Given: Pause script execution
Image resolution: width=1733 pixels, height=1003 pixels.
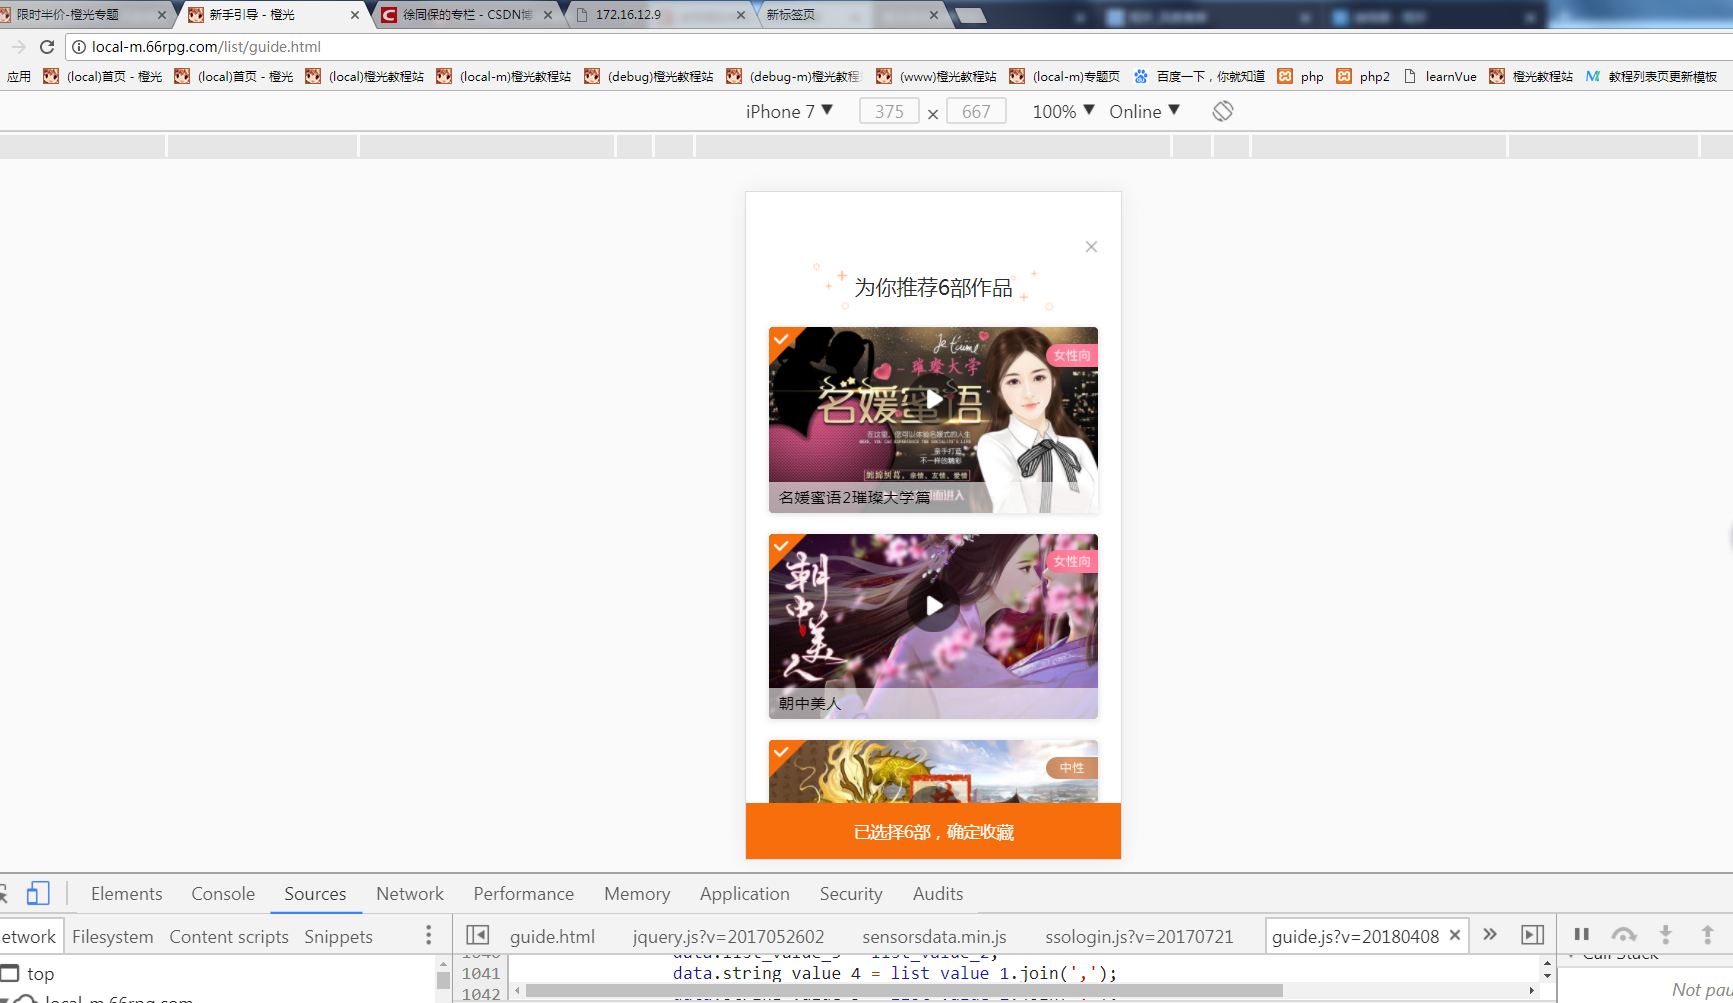Looking at the screenshot, I should point(1581,934).
